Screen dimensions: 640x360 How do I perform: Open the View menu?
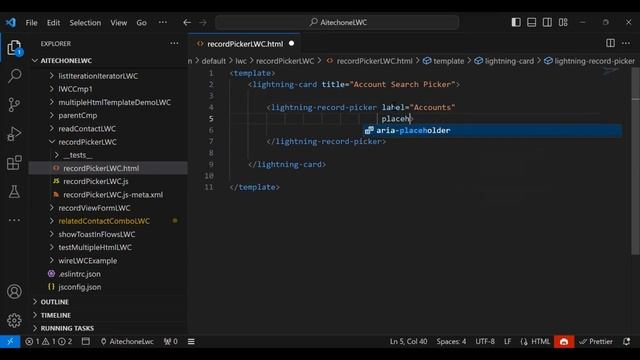118,22
